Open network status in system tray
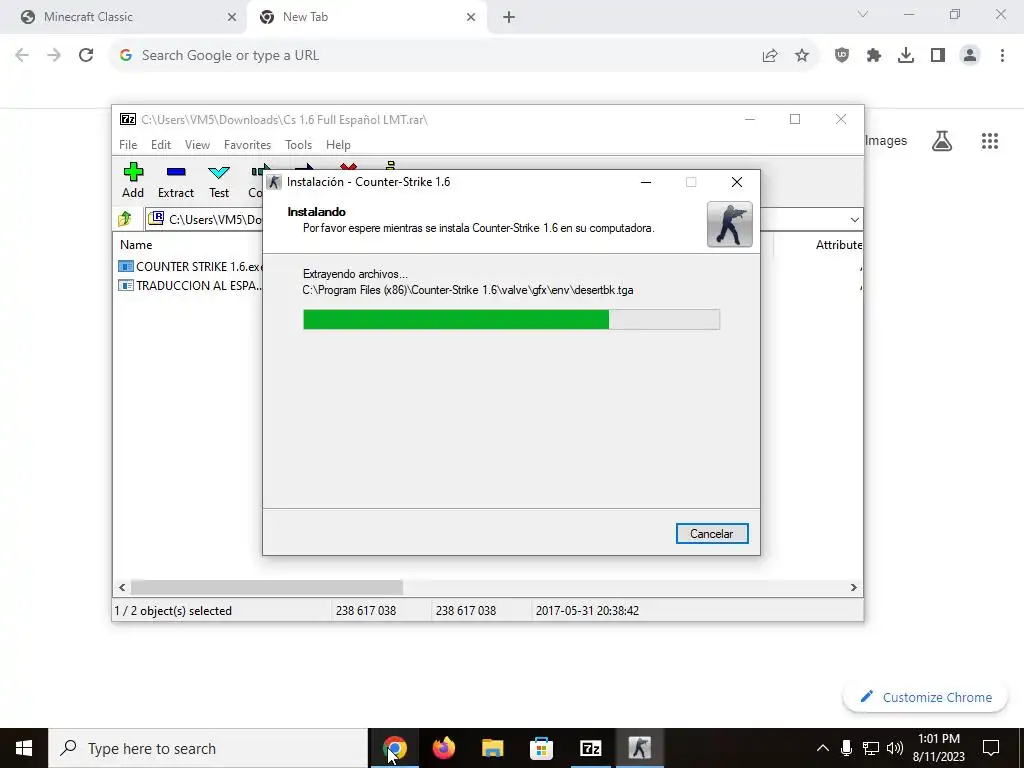Screen dimensions: 1024x768 pos(871,748)
